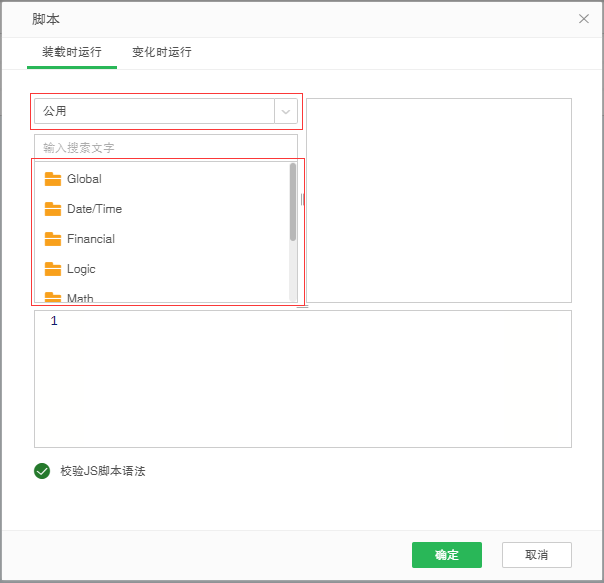Click the Date/Time folder icon
The image size is (604, 583).
click(53, 209)
